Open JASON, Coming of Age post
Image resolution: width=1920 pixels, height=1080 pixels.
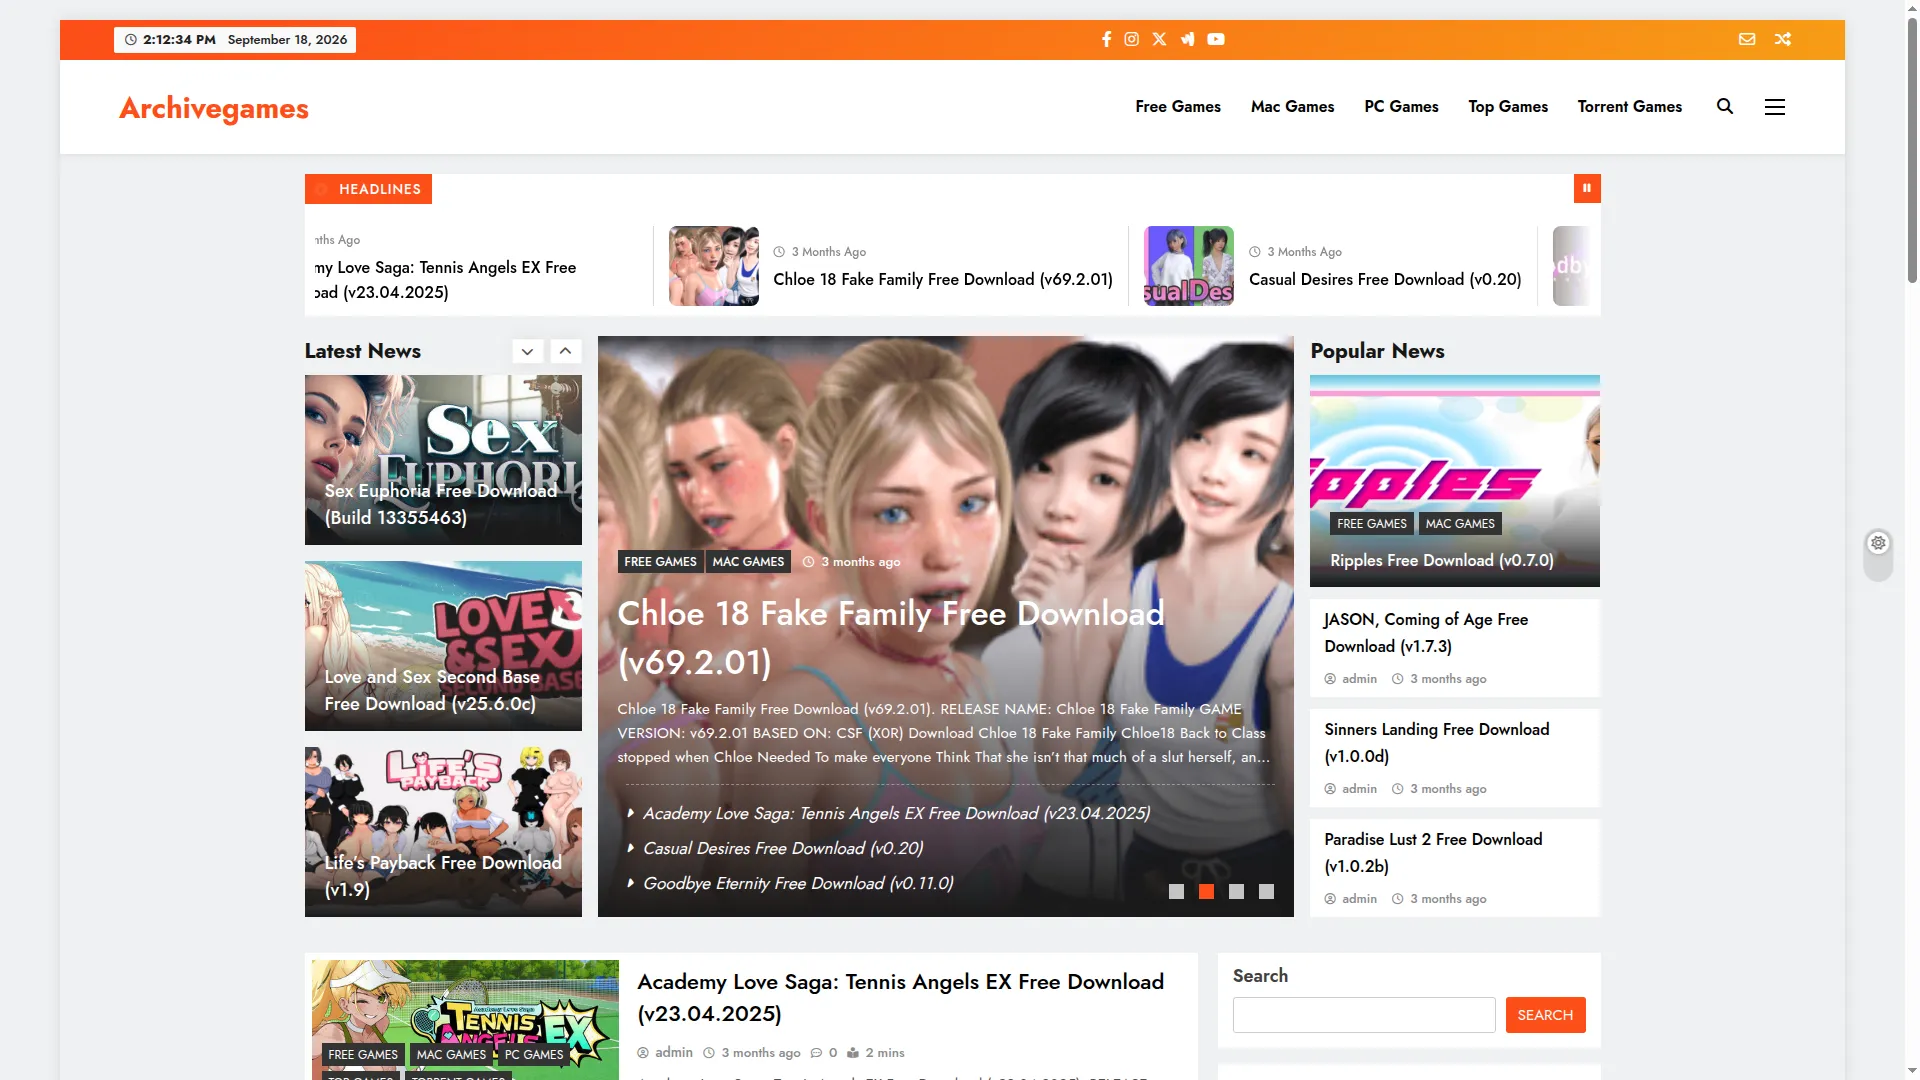[x=1426, y=633]
